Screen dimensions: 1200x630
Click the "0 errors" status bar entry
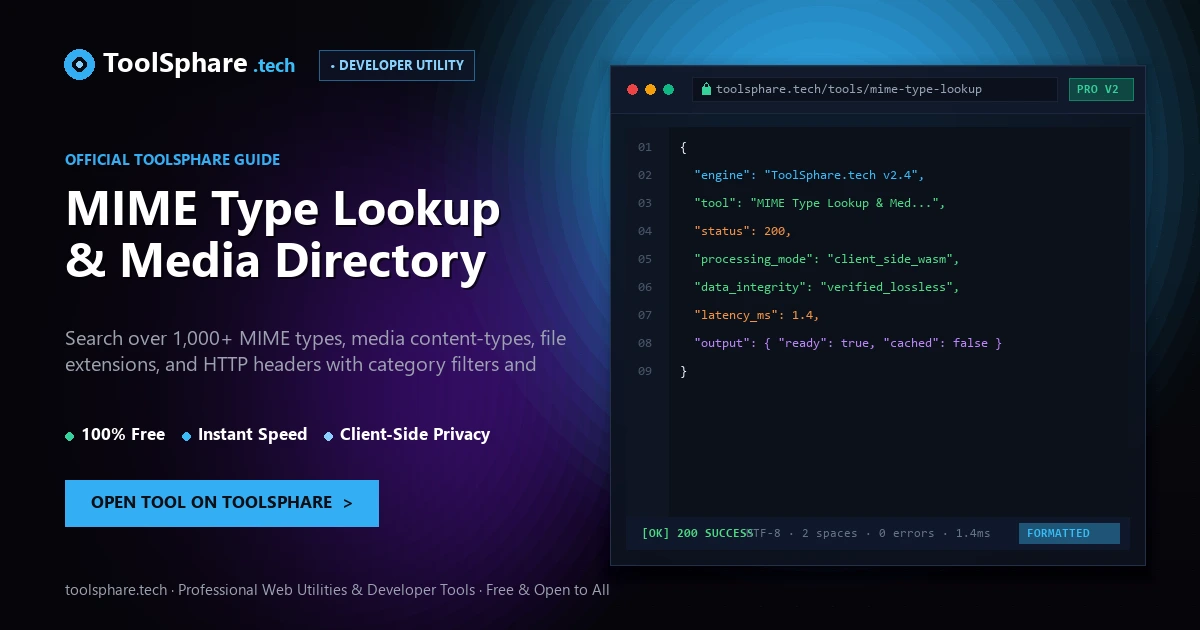click(906, 533)
